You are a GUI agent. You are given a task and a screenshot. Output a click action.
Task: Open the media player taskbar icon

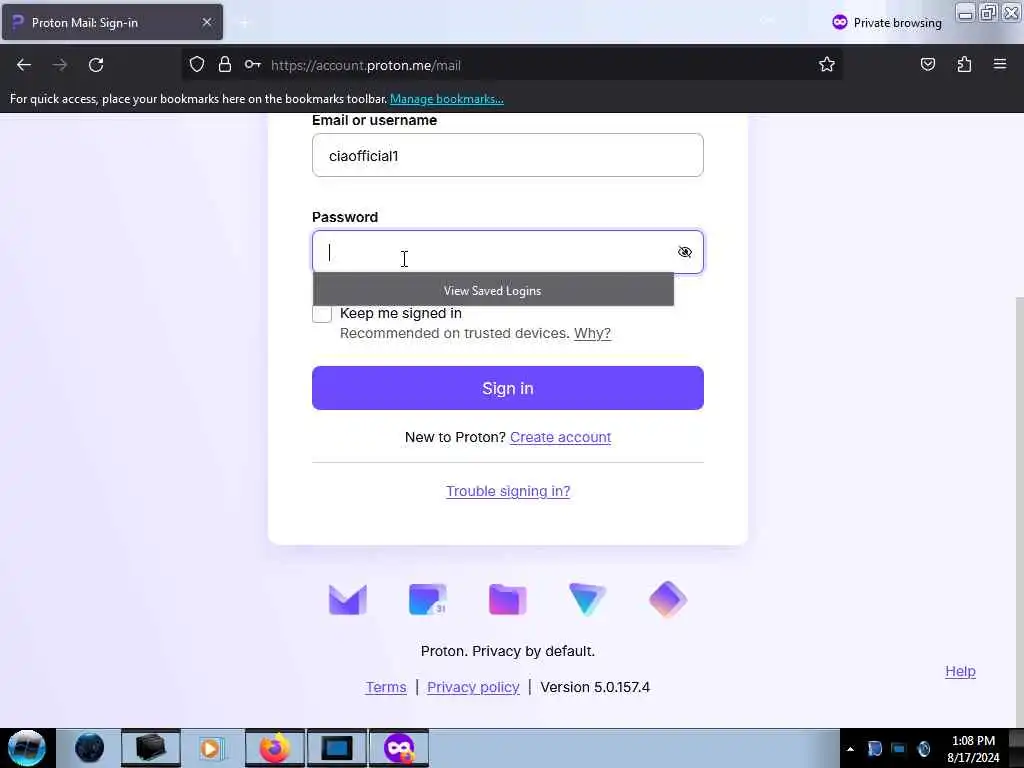pos(211,748)
